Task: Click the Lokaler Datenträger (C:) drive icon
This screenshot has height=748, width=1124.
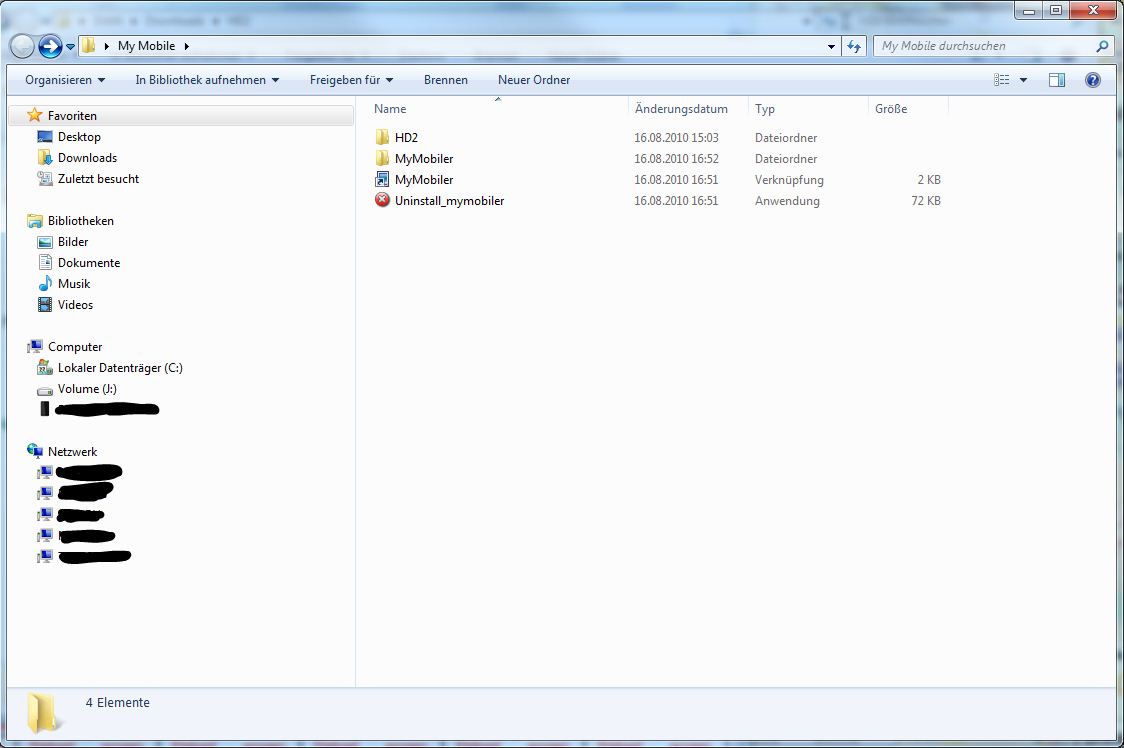Action: pos(45,367)
